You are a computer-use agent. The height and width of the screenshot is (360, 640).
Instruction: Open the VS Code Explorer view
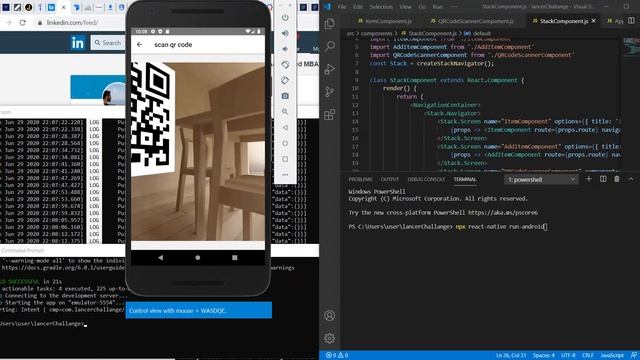click(x=329, y=24)
